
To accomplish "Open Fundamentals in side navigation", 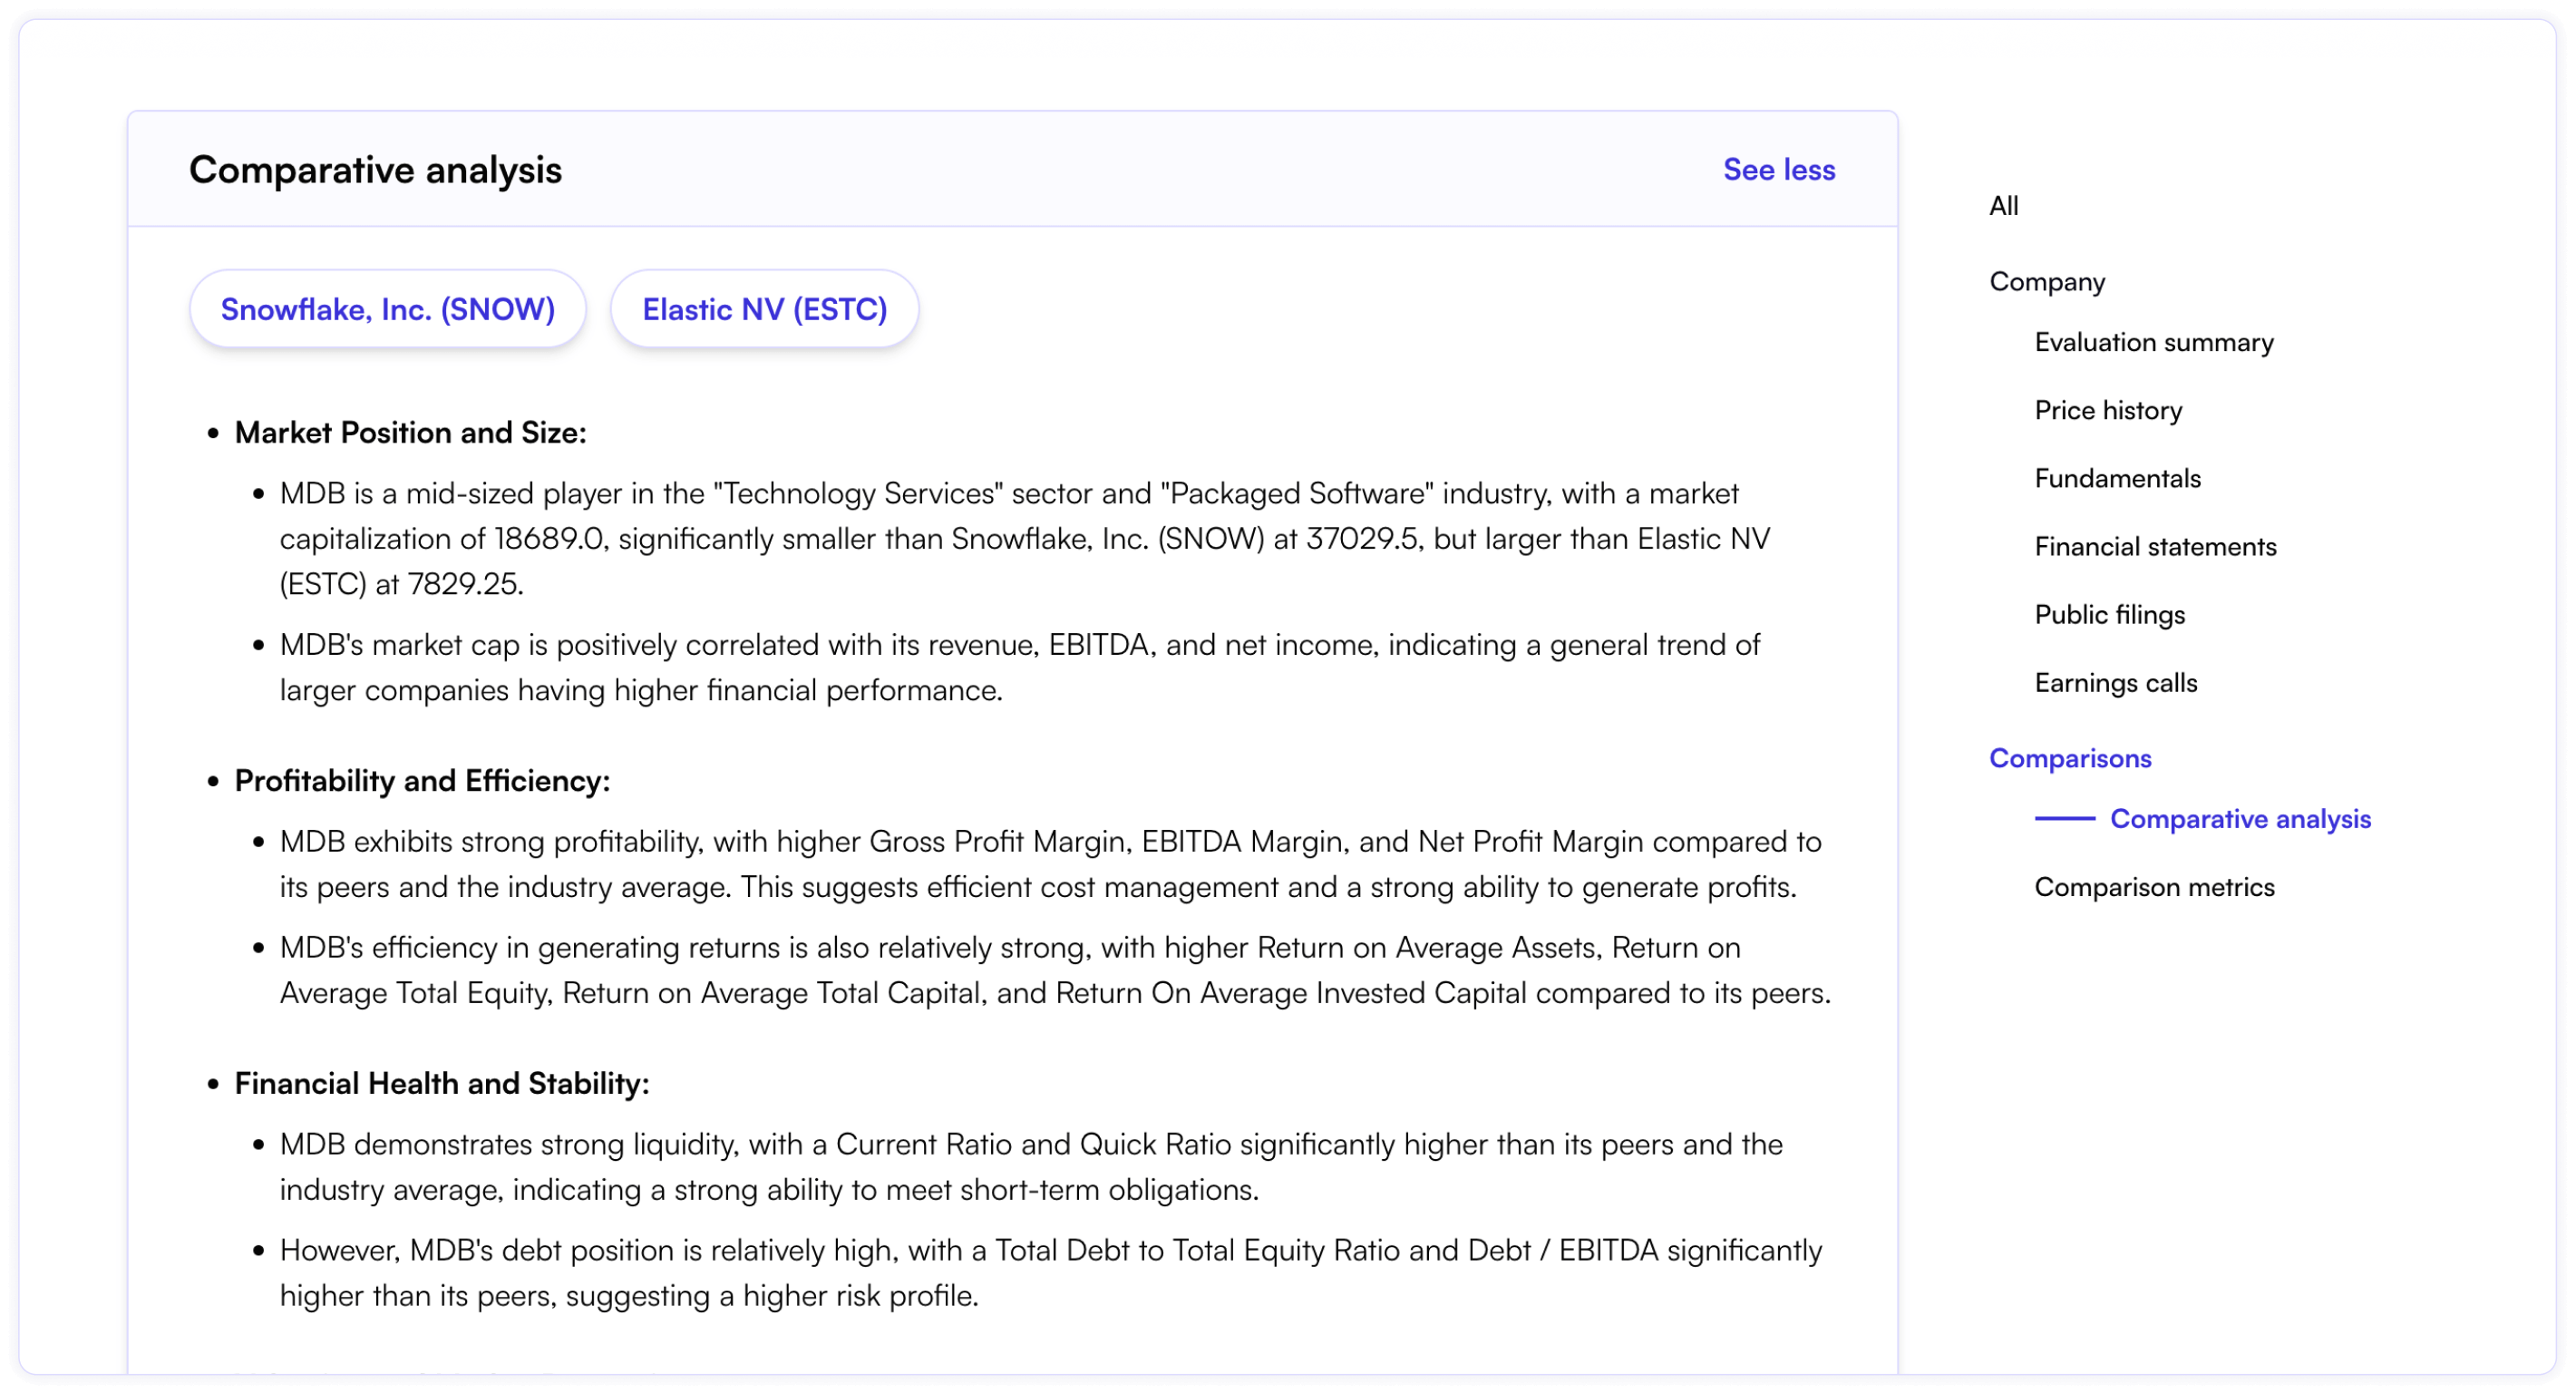I will click(2117, 478).
